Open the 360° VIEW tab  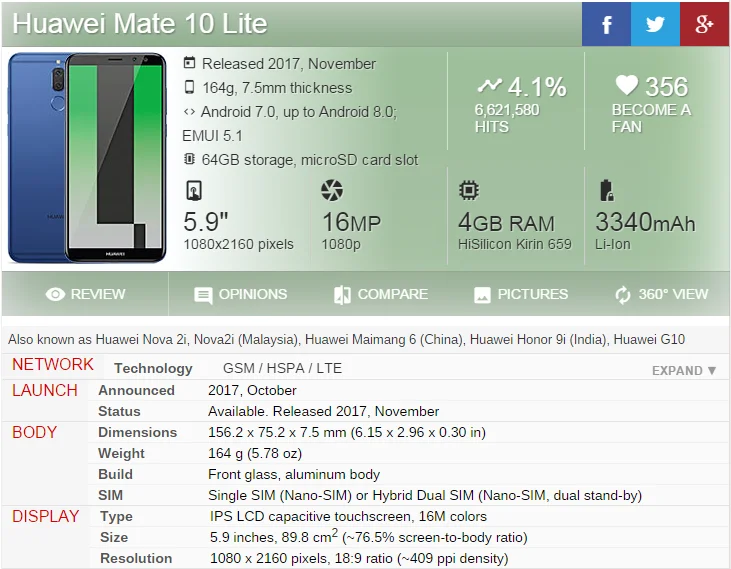click(x=661, y=294)
